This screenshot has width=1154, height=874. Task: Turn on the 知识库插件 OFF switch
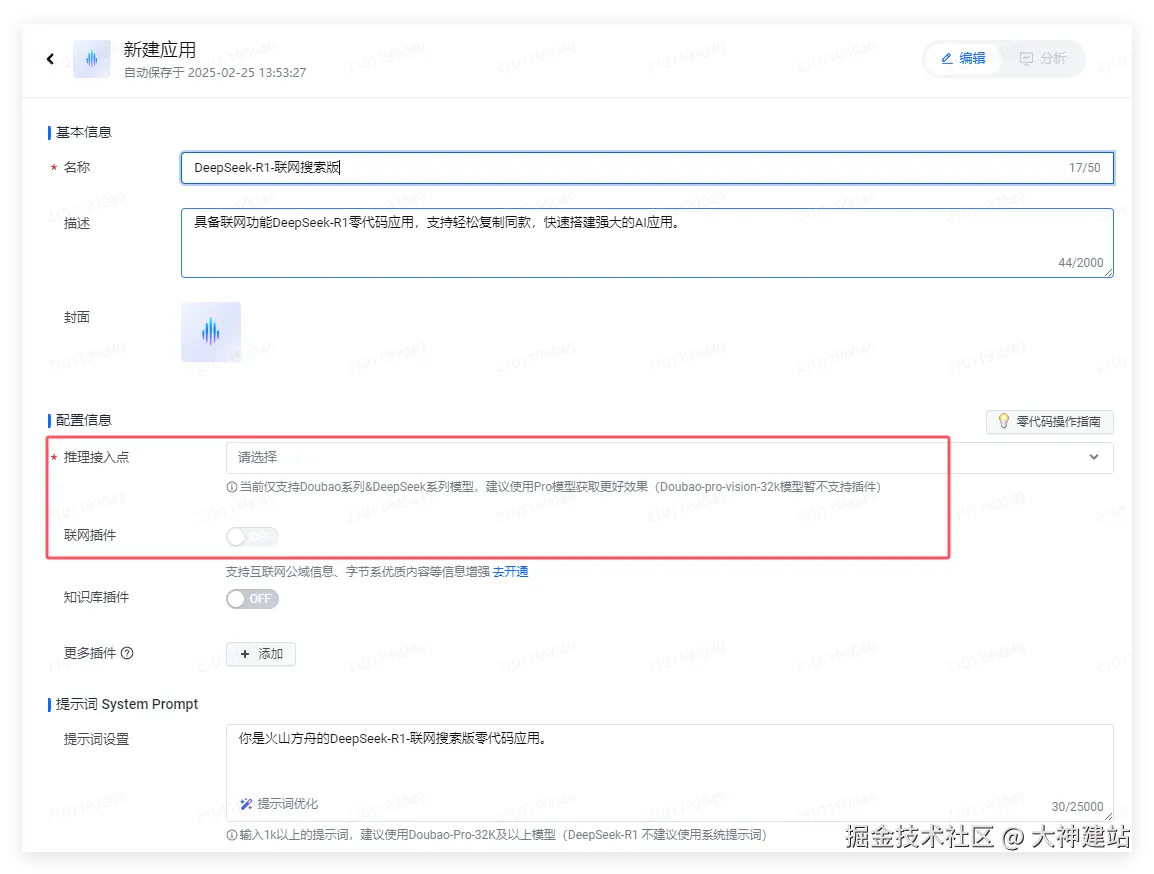pyautogui.click(x=251, y=598)
